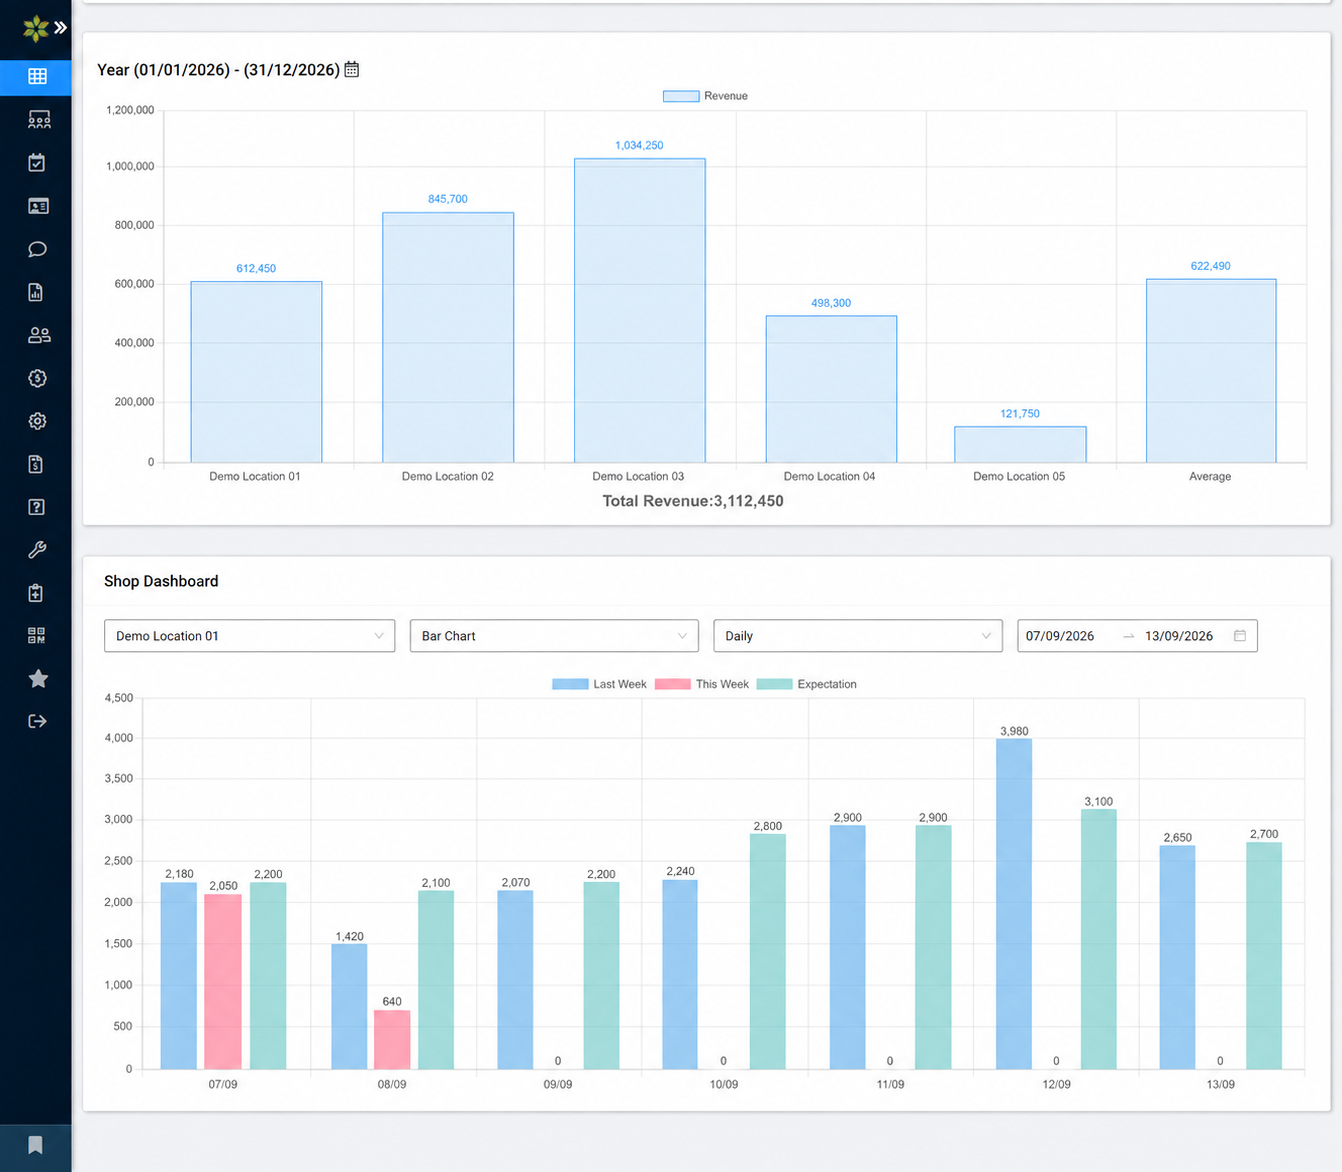Viewport: 1342px width, 1172px height.
Task: Click the Average revenue bar
Action: [x=1211, y=371]
